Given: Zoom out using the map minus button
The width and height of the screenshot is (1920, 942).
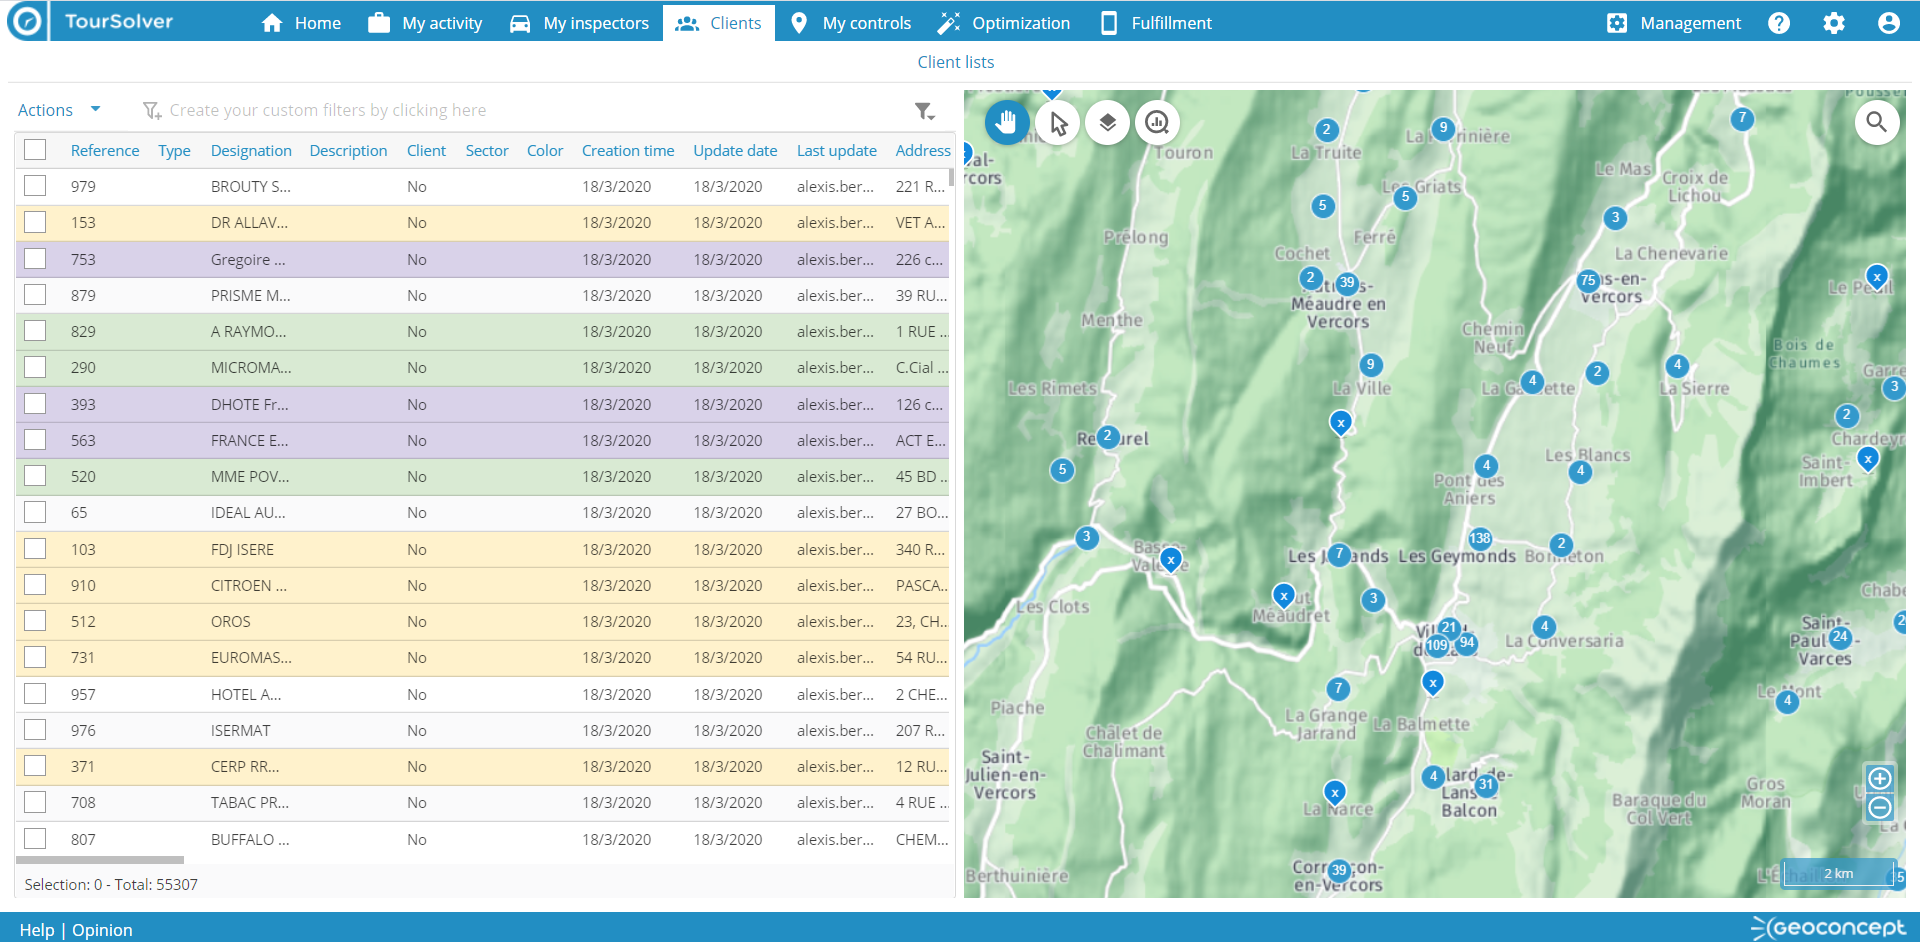Looking at the screenshot, I should [1879, 808].
